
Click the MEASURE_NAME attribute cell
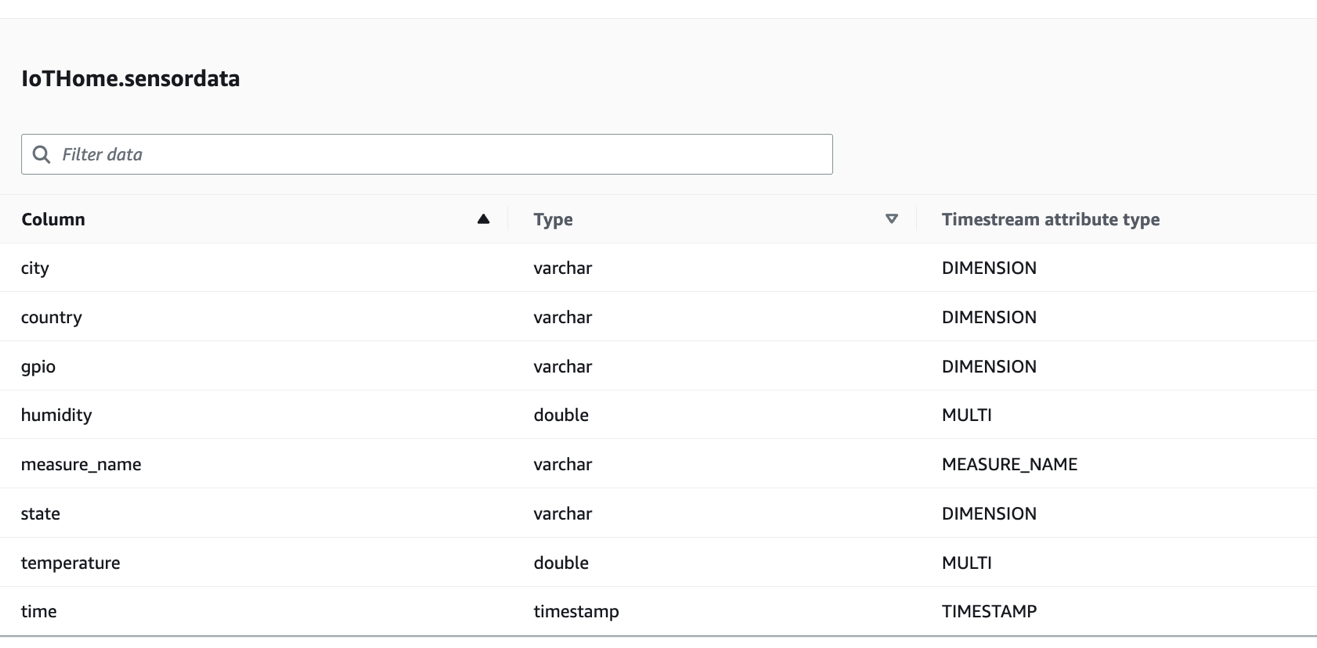click(x=1009, y=464)
